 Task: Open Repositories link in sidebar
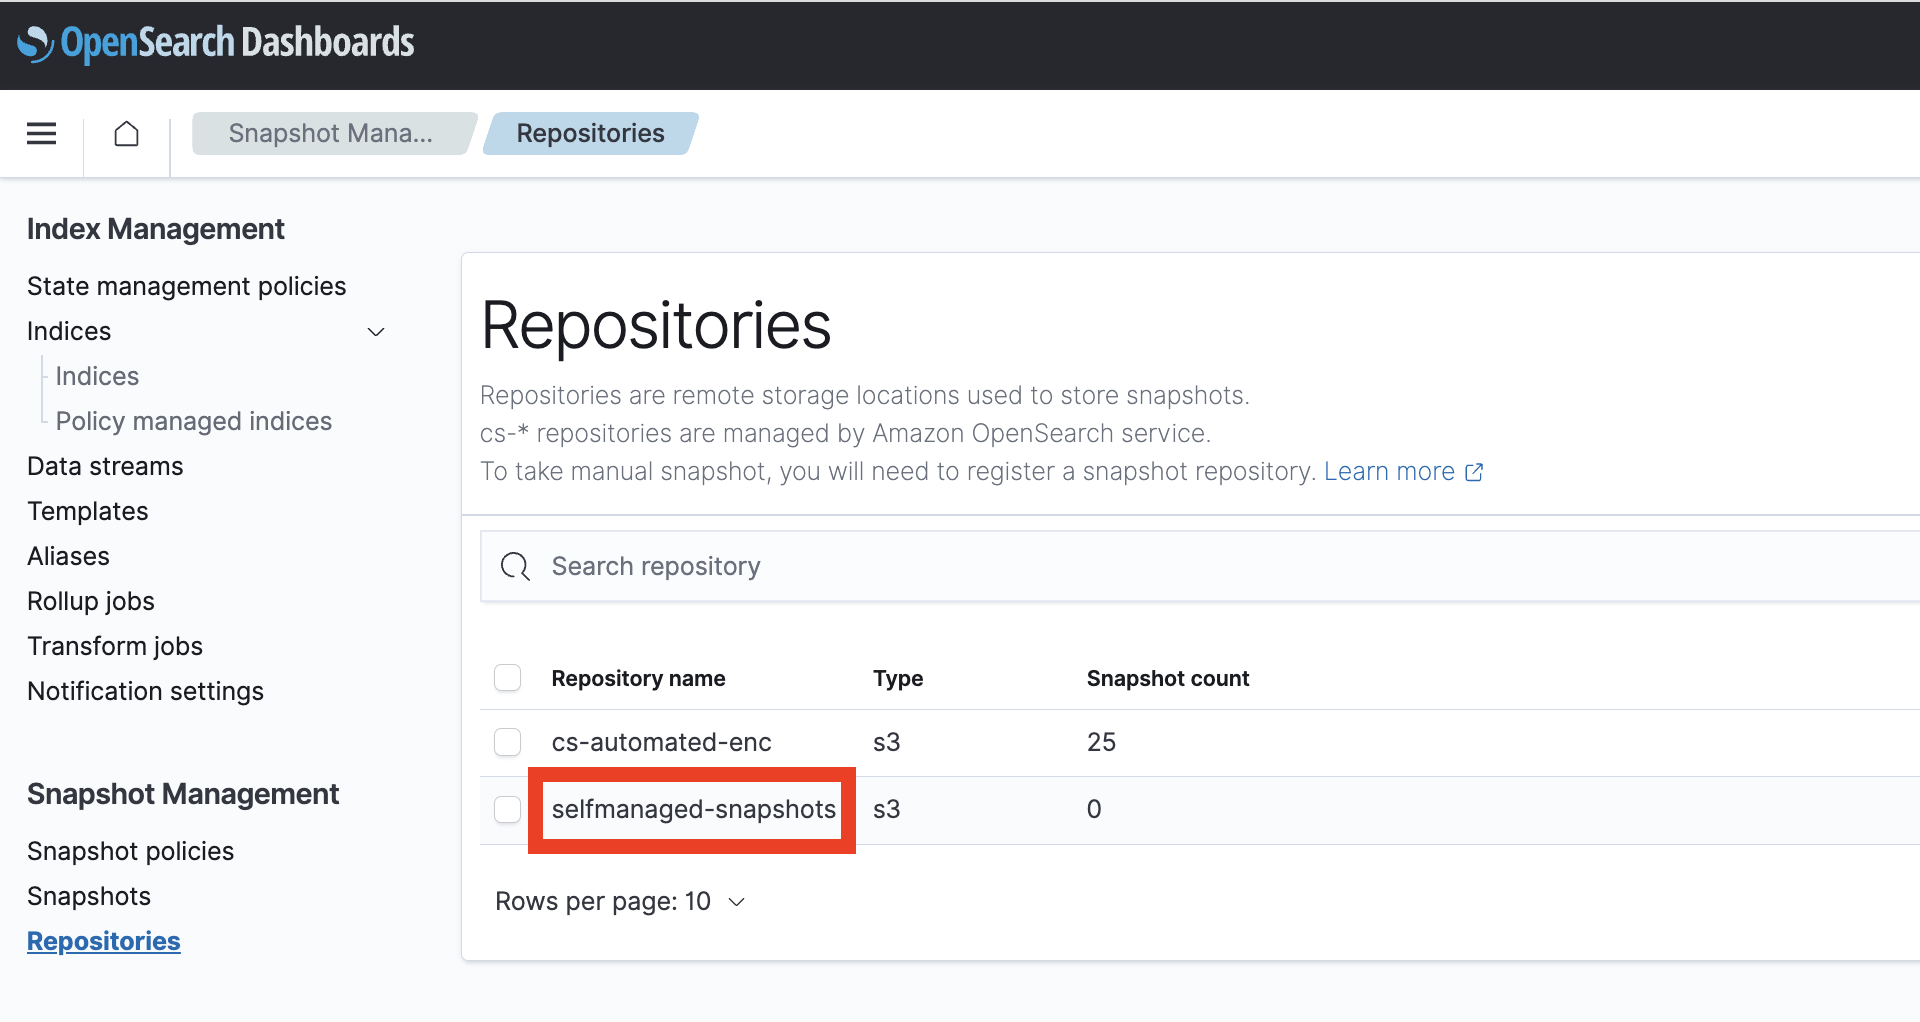point(104,941)
